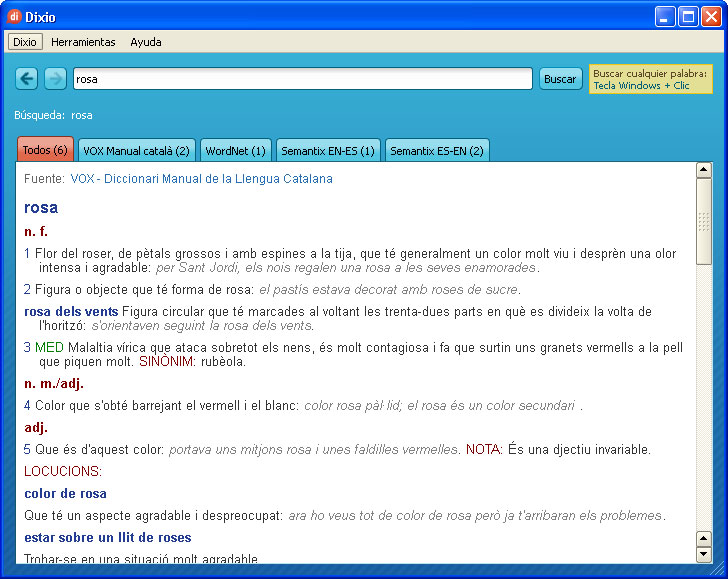728x579 pixels.
Task: Click the LOCUCIONS: heading
Action: 63,471
